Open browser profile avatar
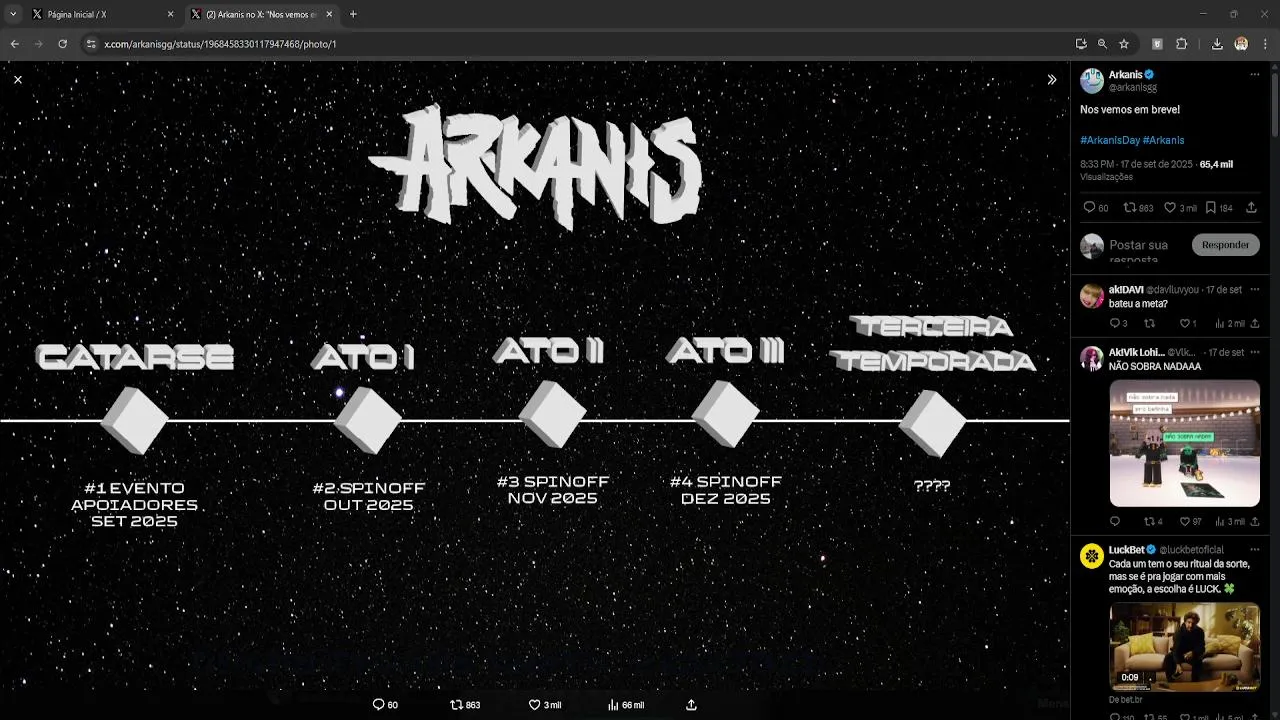Screen dimensions: 1280x720 1241,44
